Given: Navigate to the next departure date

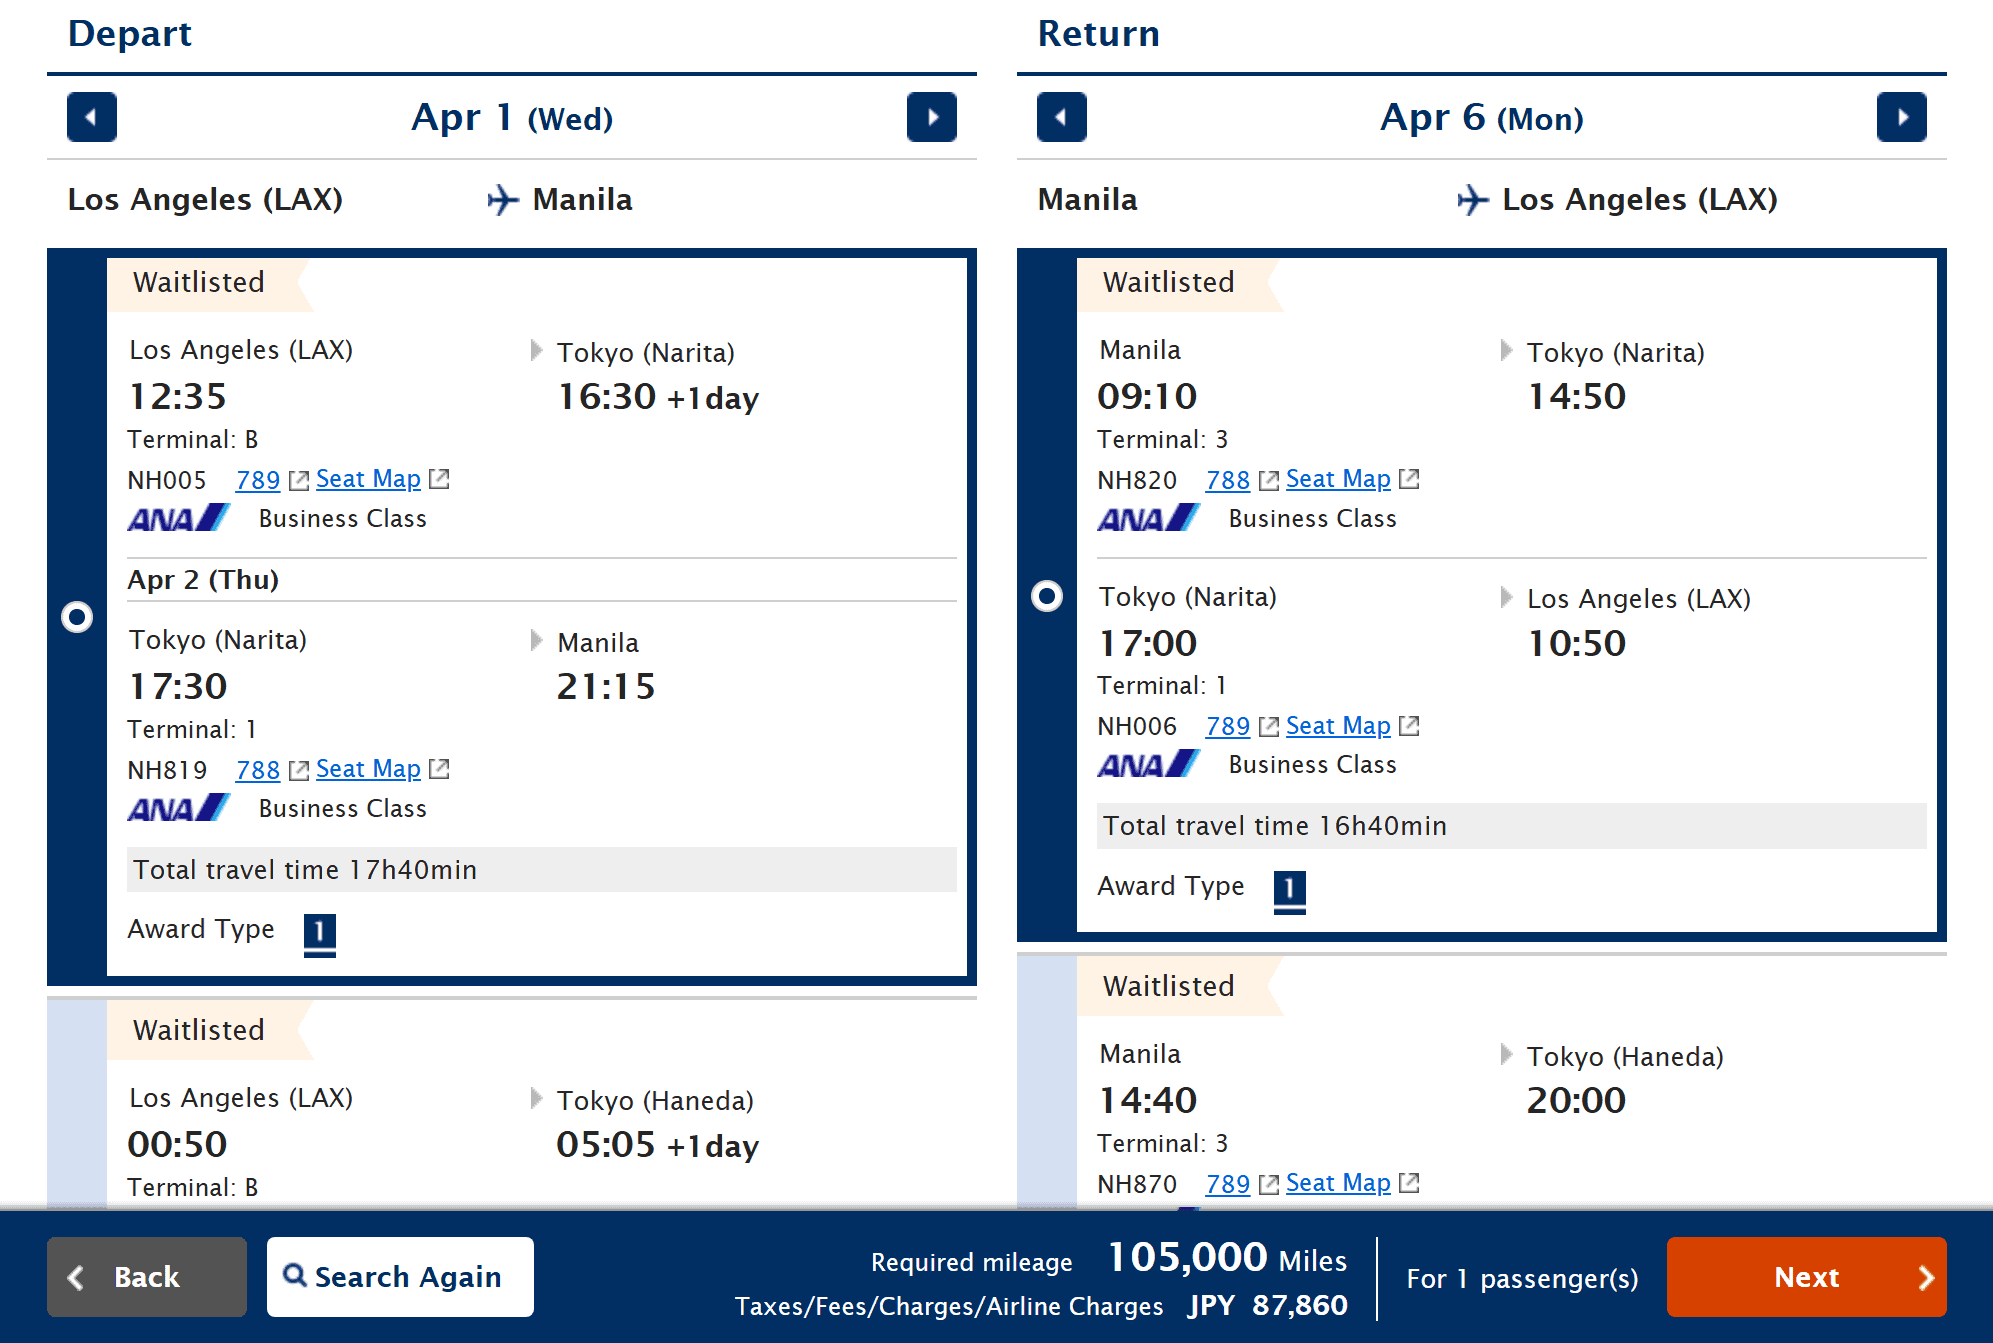Looking at the screenshot, I should pyautogui.click(x=932, y=117).
